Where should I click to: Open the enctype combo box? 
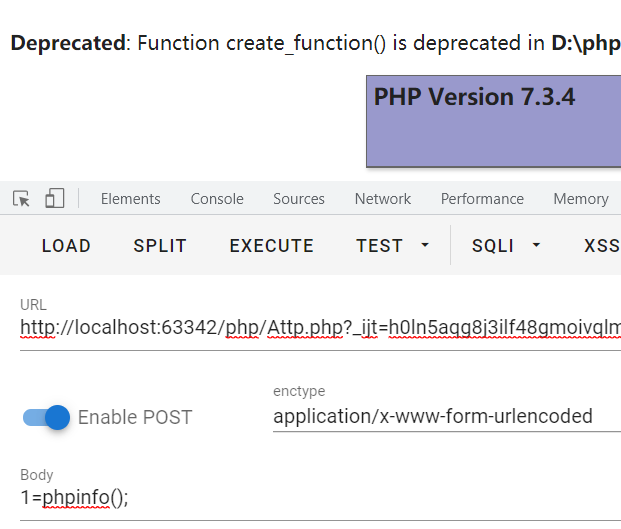[446, 417]
